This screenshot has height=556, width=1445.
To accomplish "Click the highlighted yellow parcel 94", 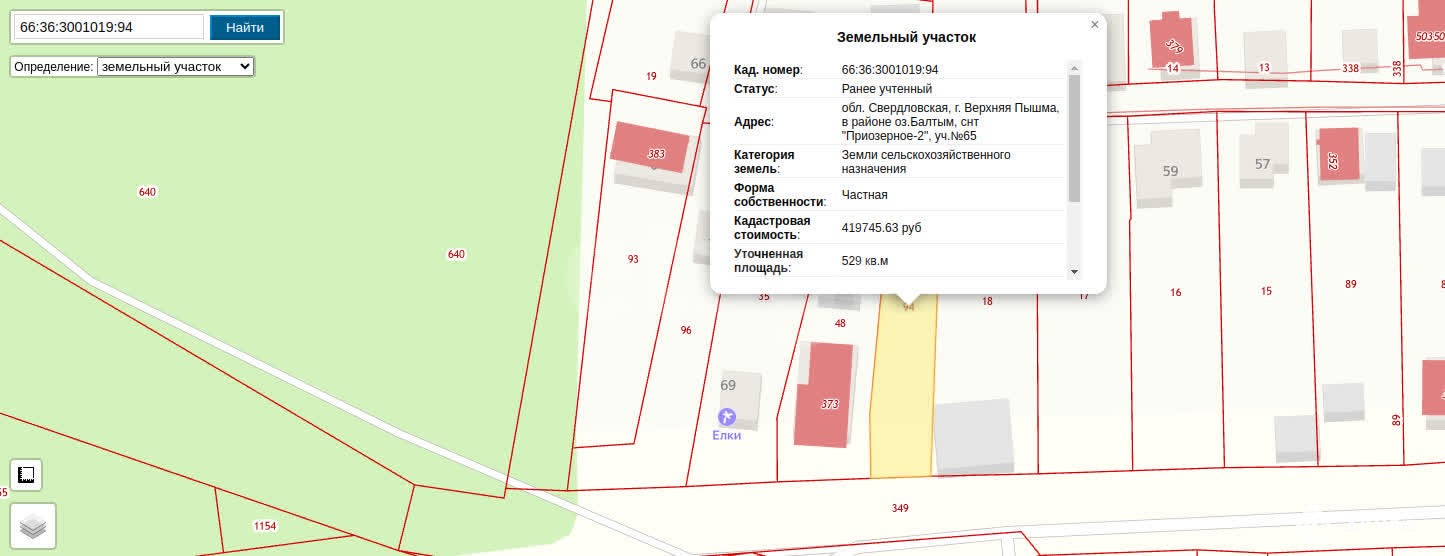I will point(902,400).
